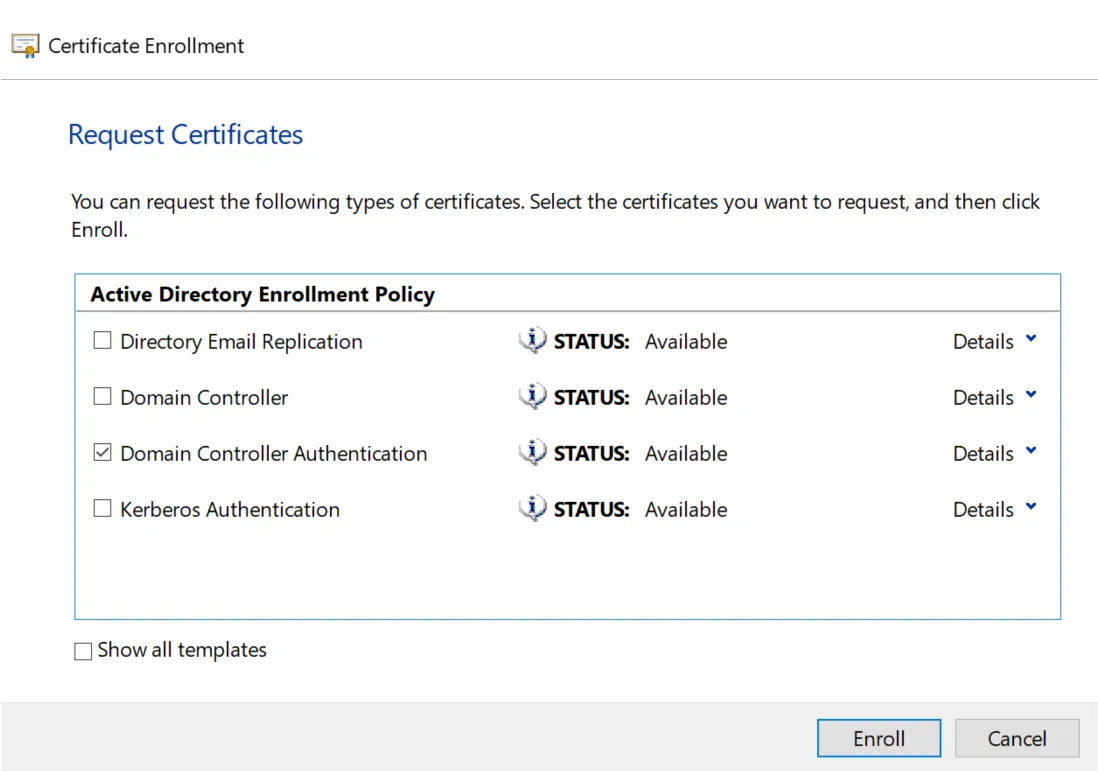Click the Cancel button

(1017, 738)
